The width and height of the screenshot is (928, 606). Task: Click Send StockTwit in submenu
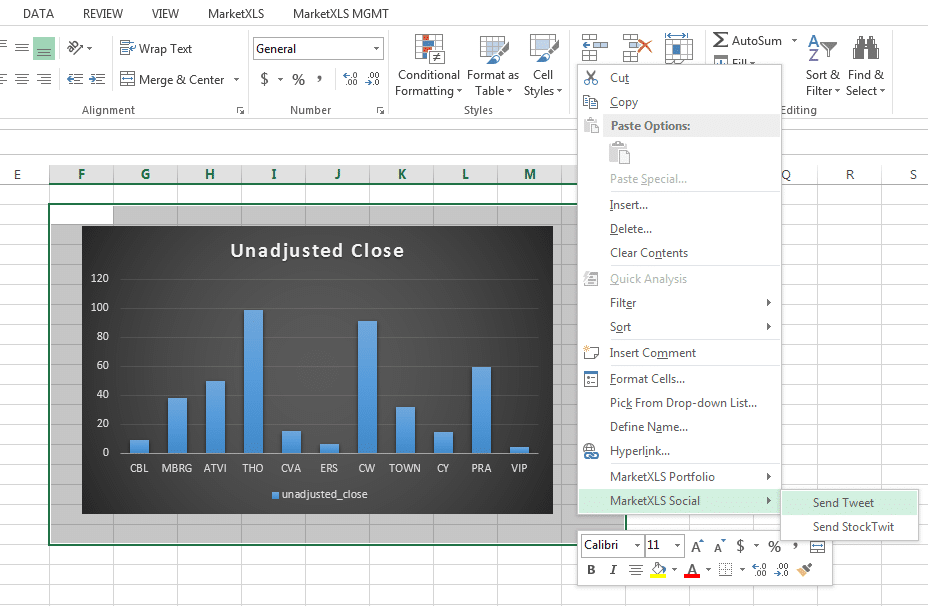(850, 527)
